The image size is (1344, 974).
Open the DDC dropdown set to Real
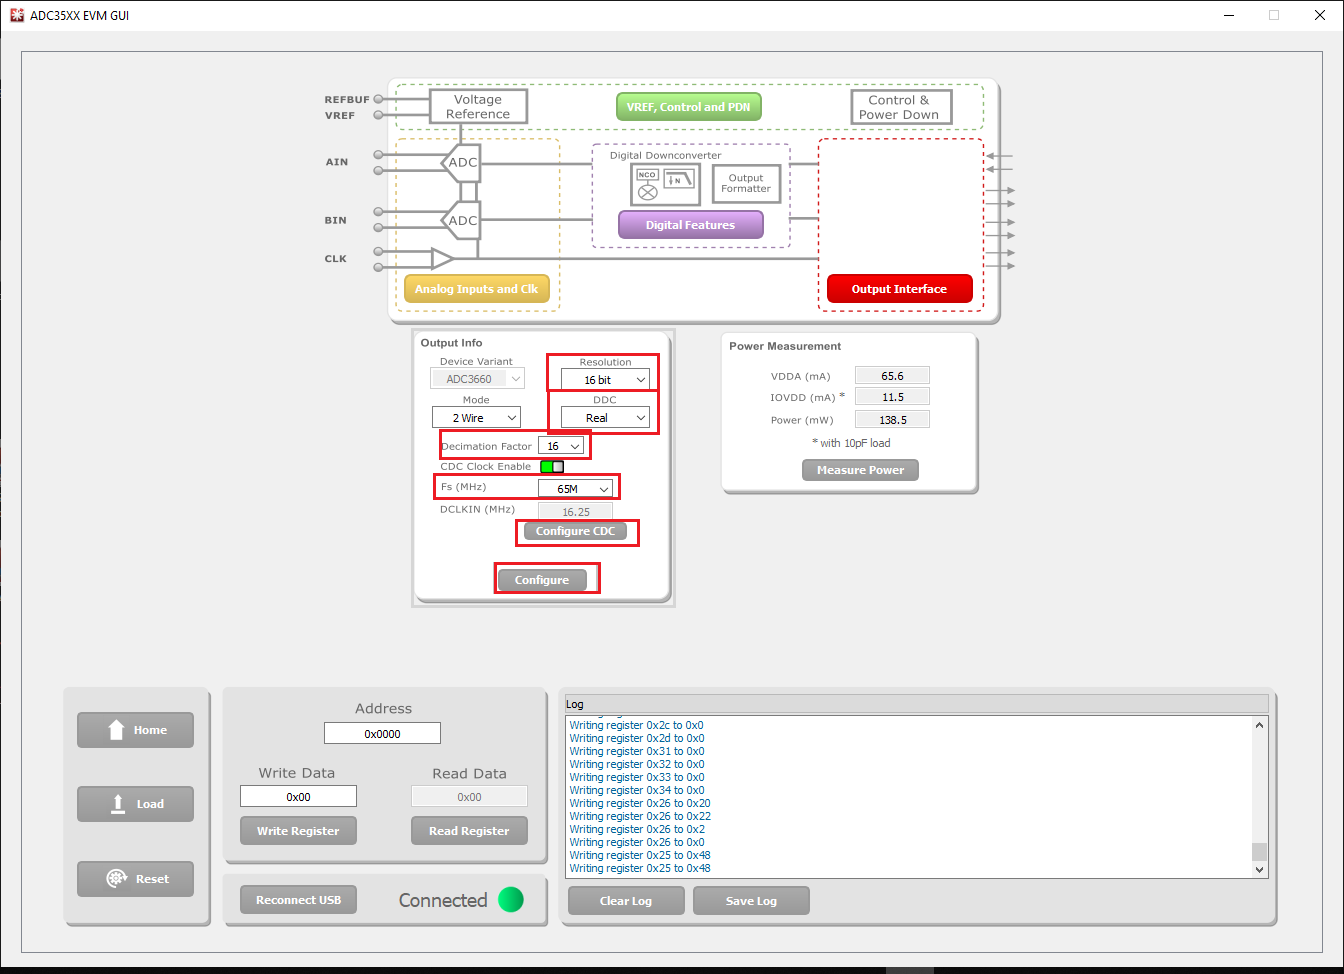click(605, 418)
